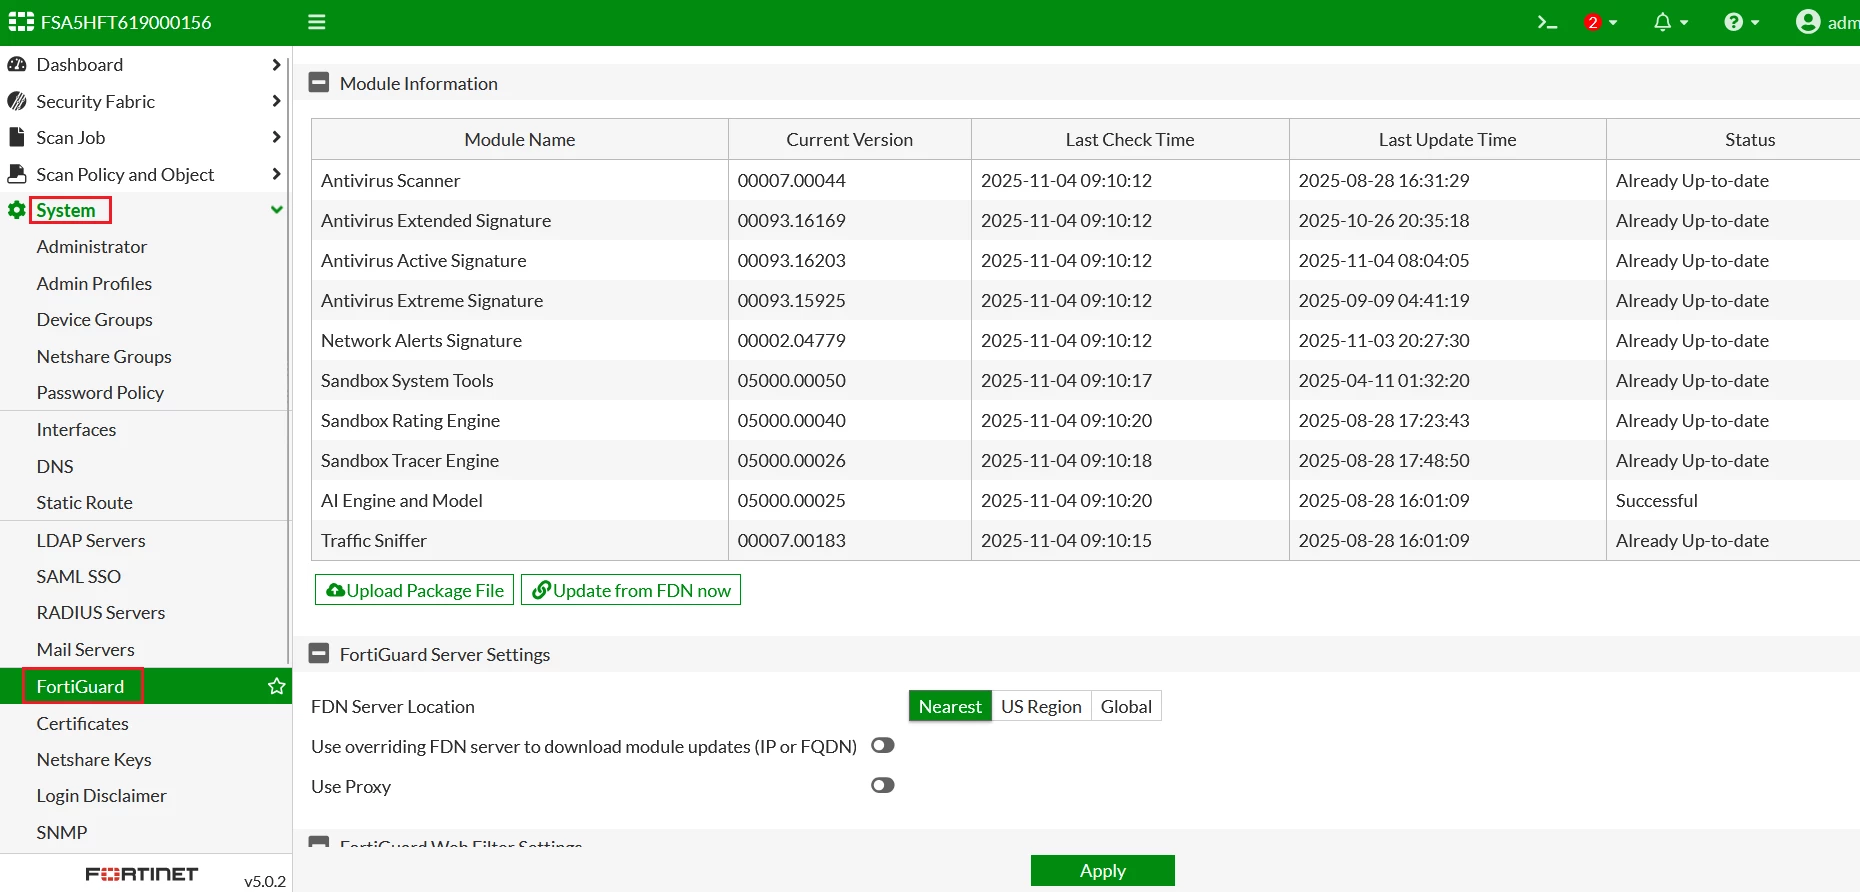Screen dimensions: 1860x892
Task: Click the Dashboard gauge icon
Action: click(x=17, y=65)
